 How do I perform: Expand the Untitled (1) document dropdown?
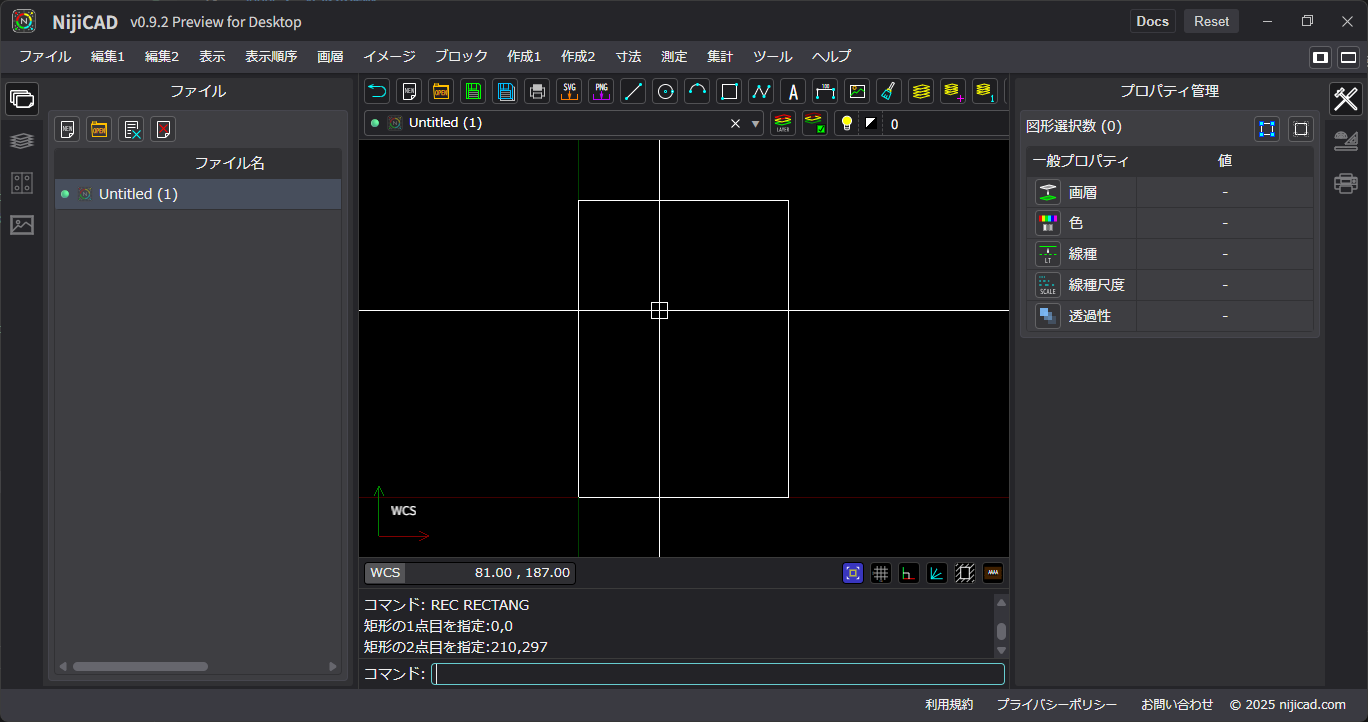point(756,124)
